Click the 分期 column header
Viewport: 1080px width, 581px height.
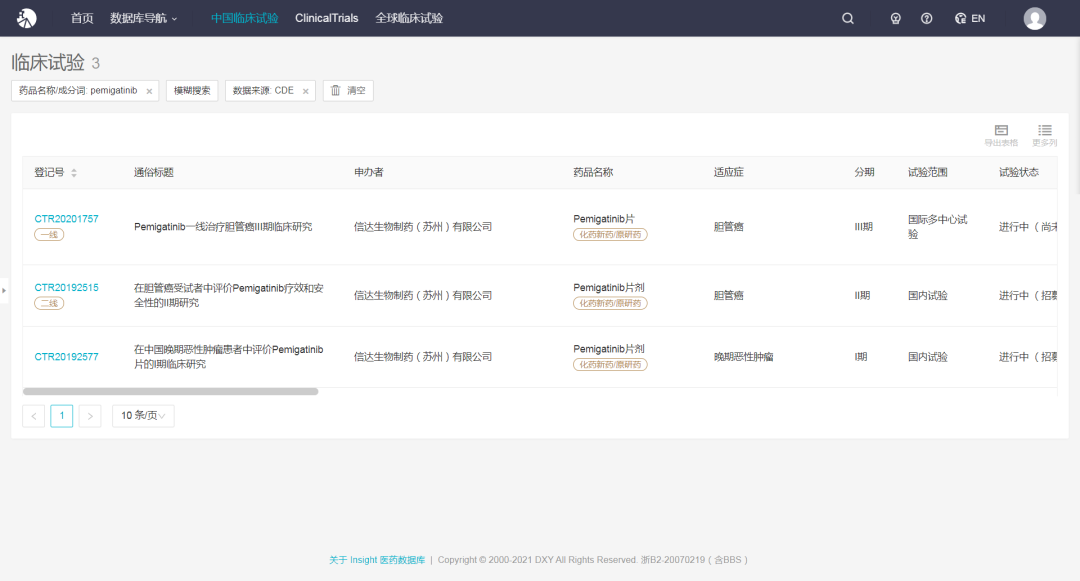point(864,173)
